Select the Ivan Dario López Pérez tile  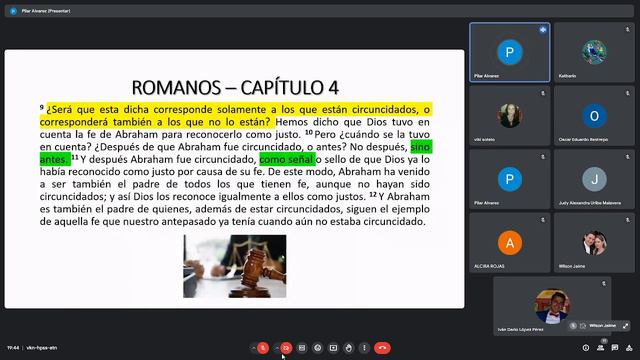pyautogui.click(x=552, y=306)
